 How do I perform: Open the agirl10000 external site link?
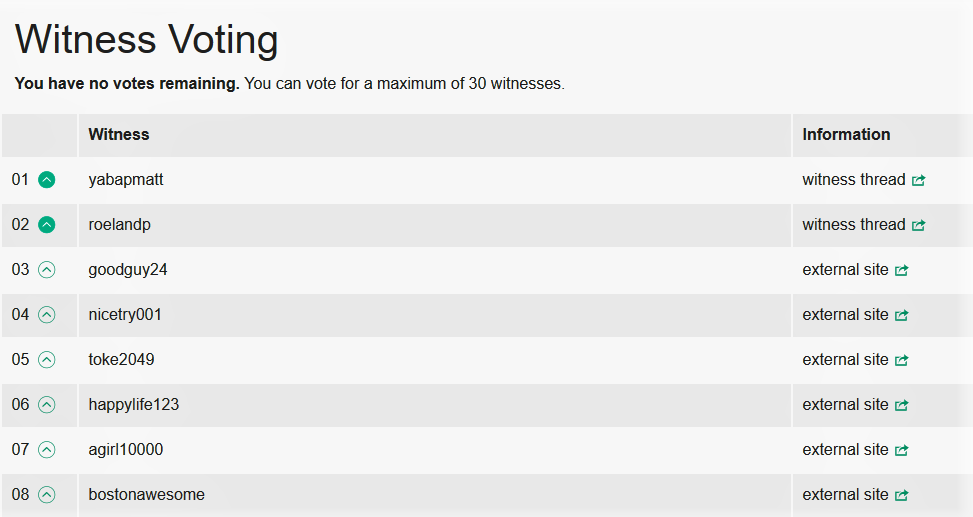click(845, 450)
